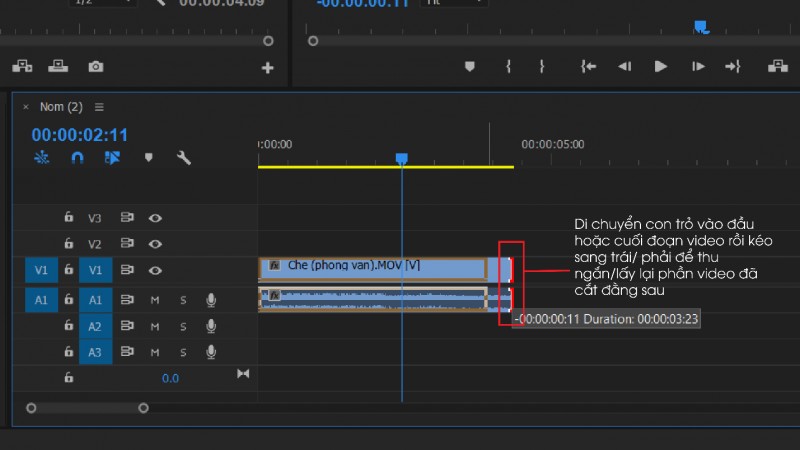Toggle insert sequences as nests icon

point(42,158)
